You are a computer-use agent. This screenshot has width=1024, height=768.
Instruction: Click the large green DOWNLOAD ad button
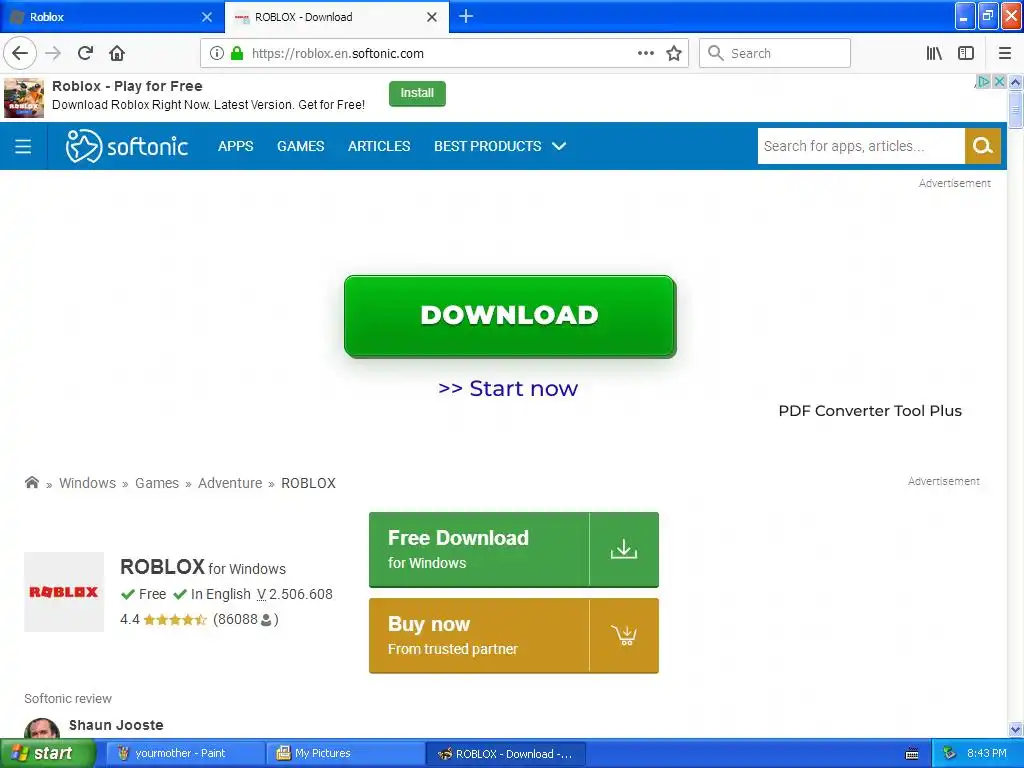(510, 316)
